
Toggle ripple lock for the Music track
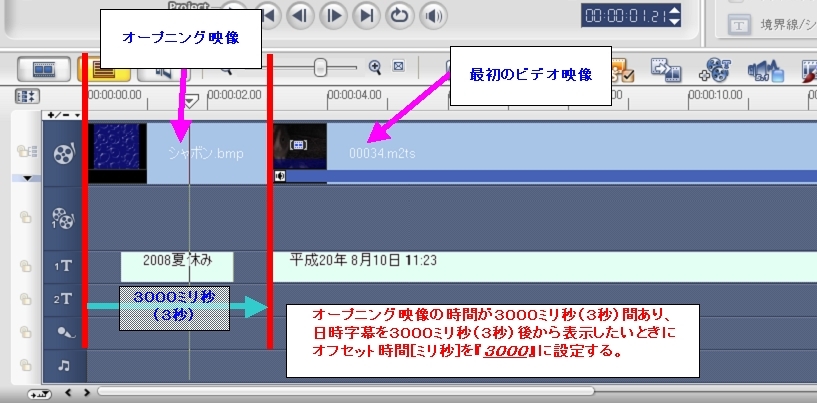click(x=26, y=365)
